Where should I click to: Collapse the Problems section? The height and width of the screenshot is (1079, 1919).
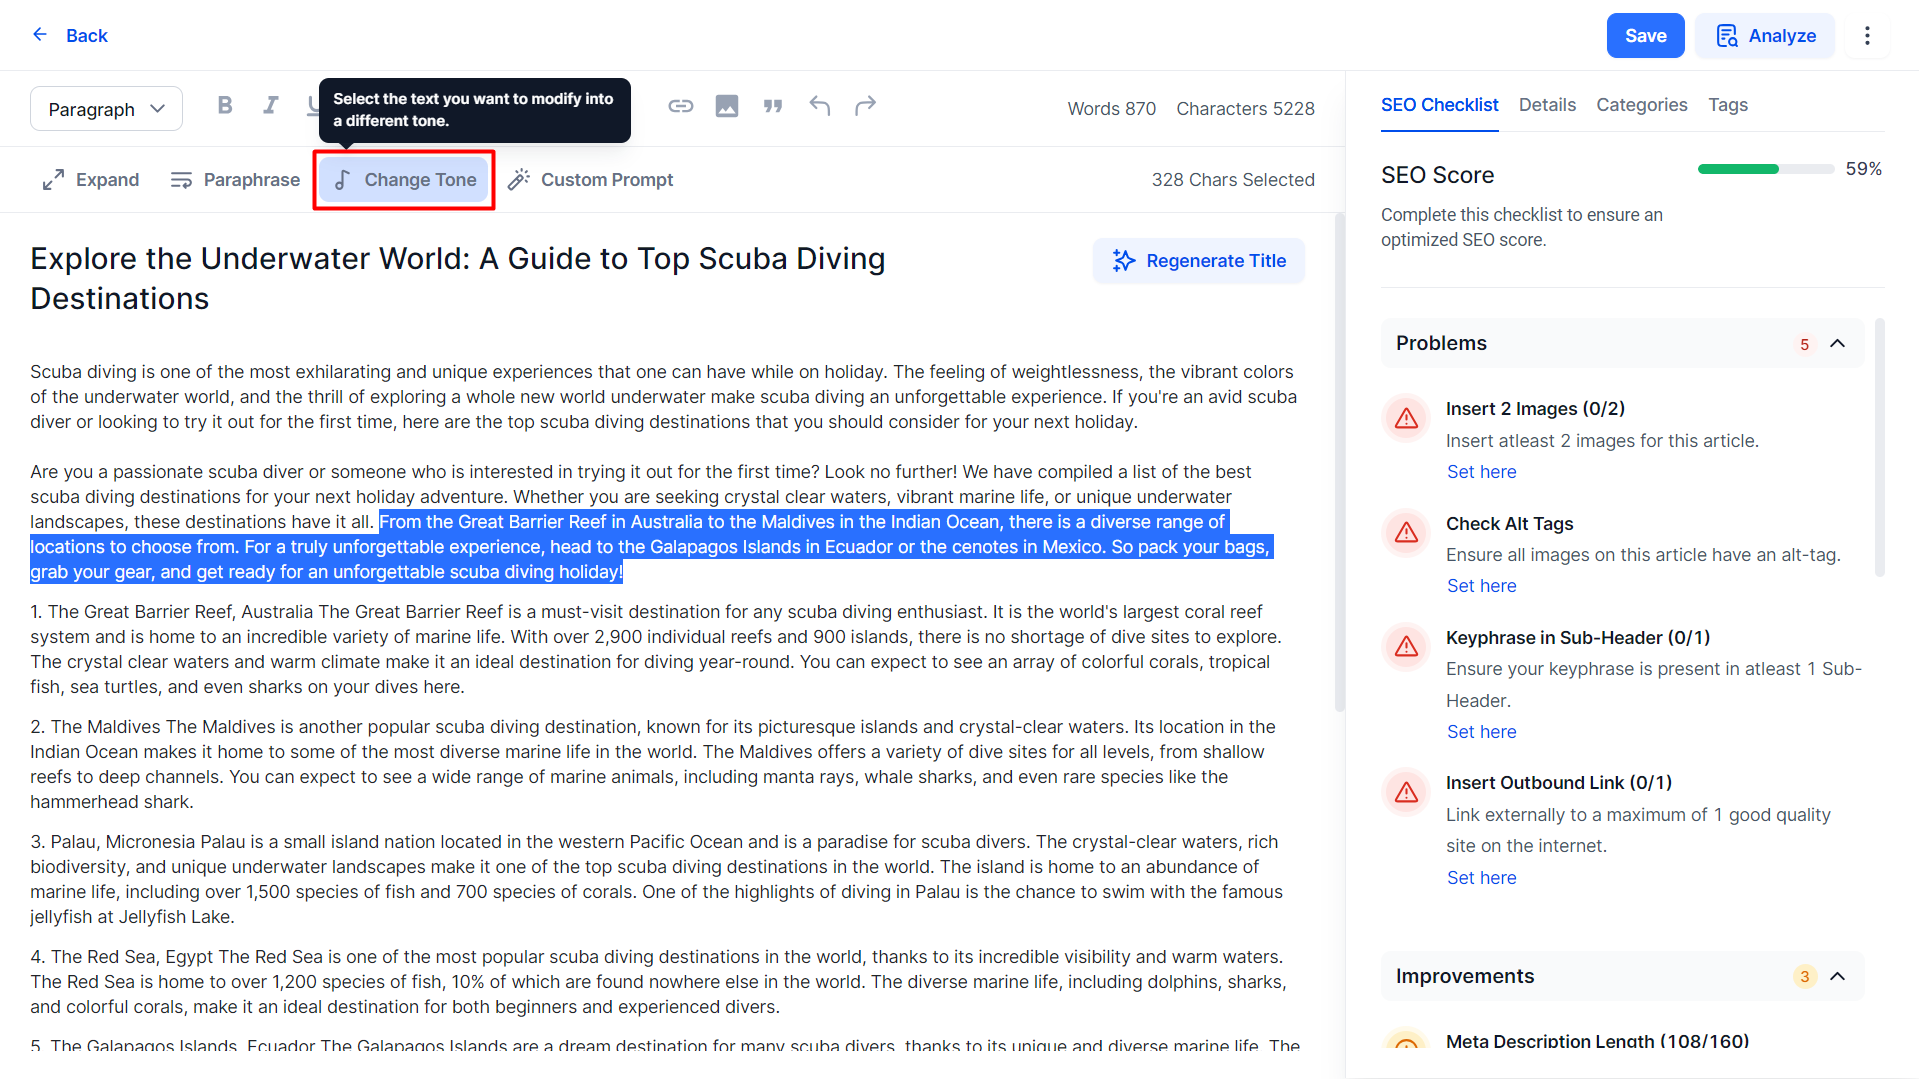pyautogui.click(x=1837, y=343)
